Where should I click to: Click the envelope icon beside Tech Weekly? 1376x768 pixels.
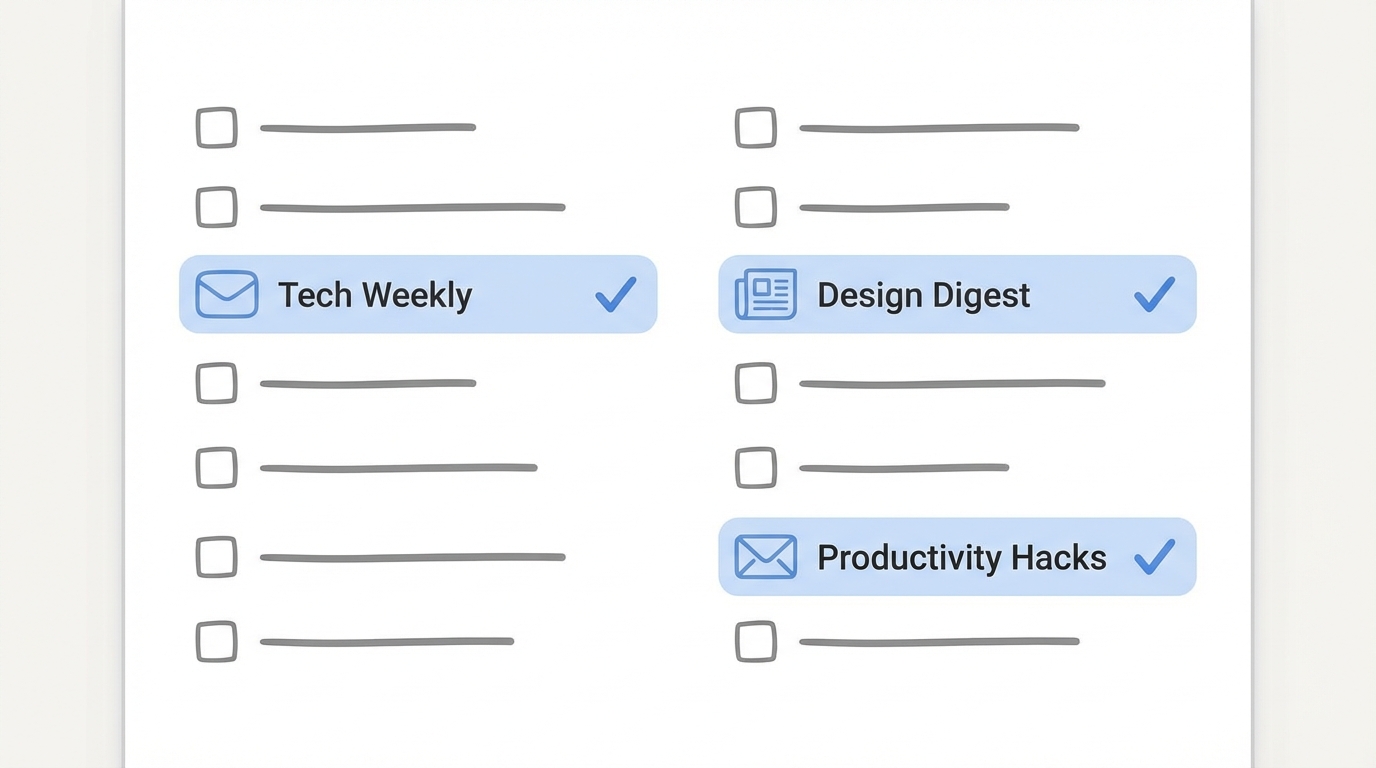(x=227, y=294)
